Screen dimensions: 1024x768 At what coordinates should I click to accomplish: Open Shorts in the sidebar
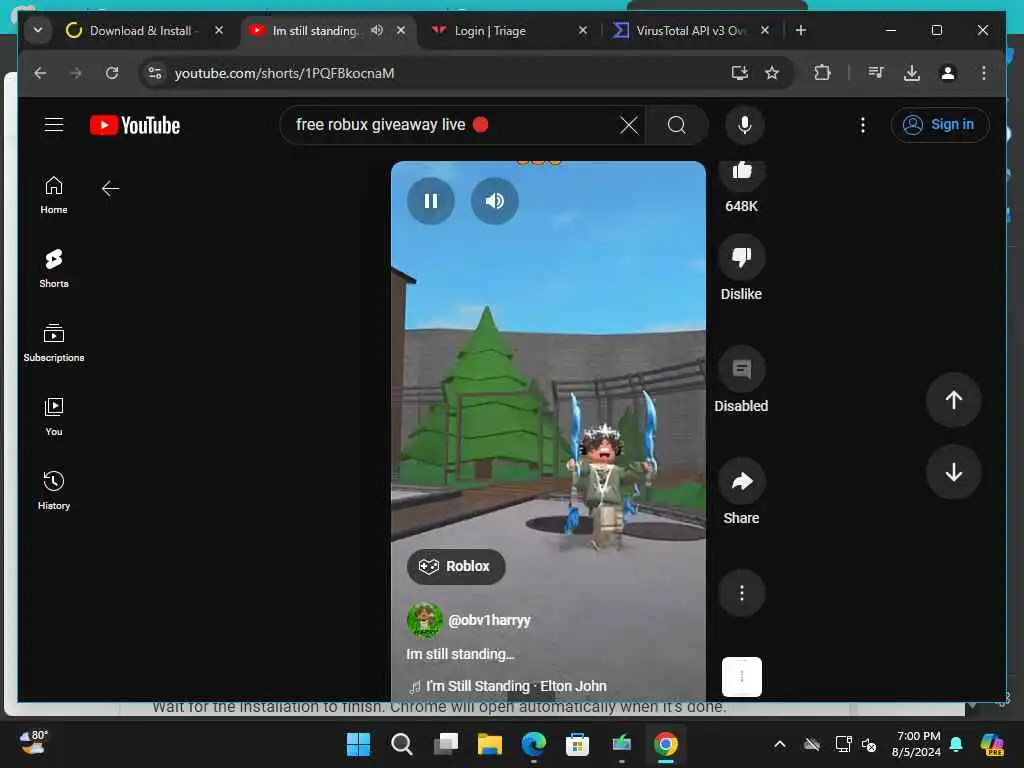[x=54, y=268]
